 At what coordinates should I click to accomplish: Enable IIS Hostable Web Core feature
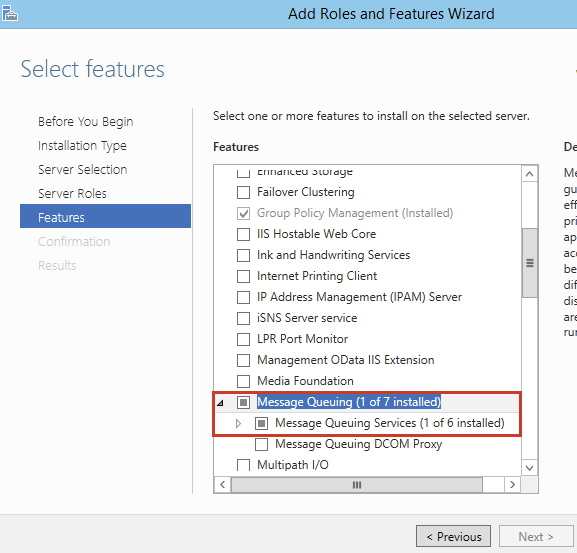click(x=243, y=234)
